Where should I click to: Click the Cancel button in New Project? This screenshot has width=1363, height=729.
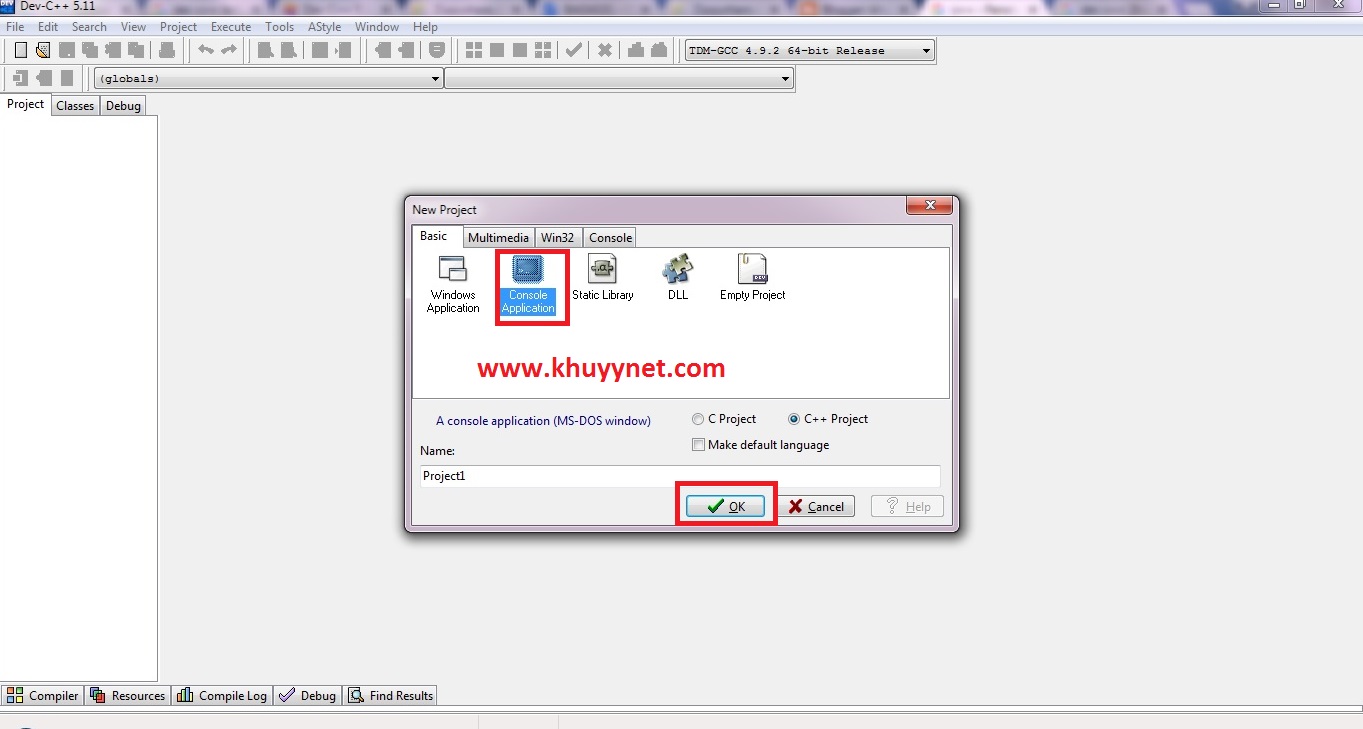pyautogui.click(x=816, y=506)
